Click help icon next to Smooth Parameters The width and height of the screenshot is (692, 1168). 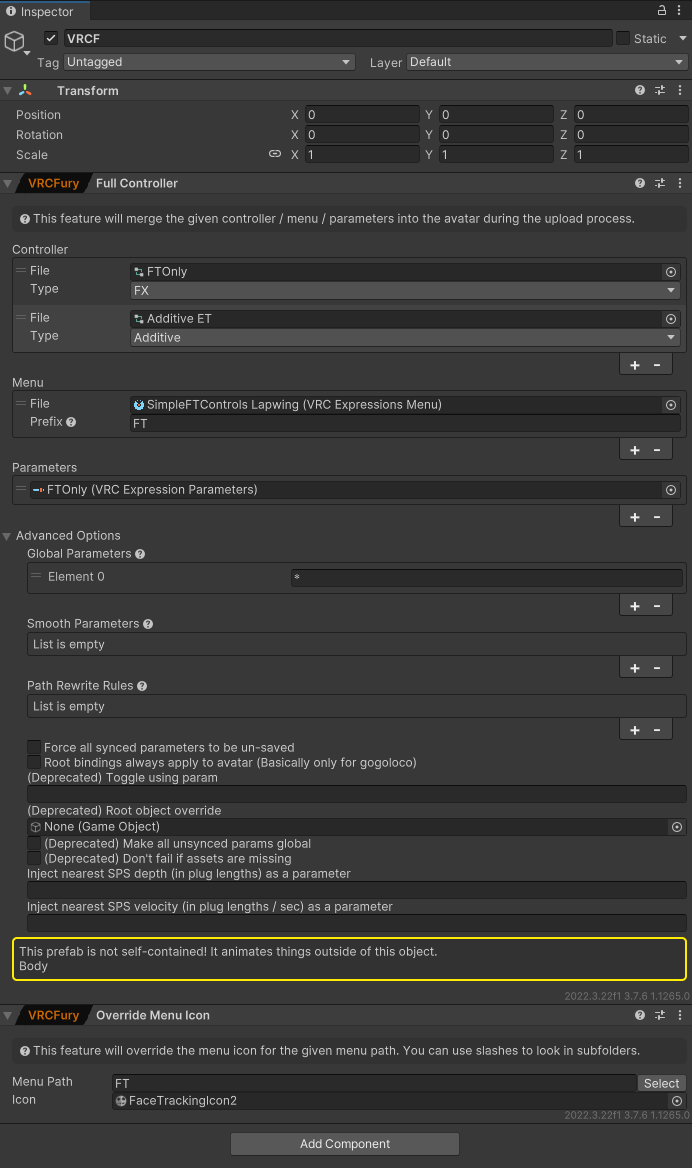(148, 624)
